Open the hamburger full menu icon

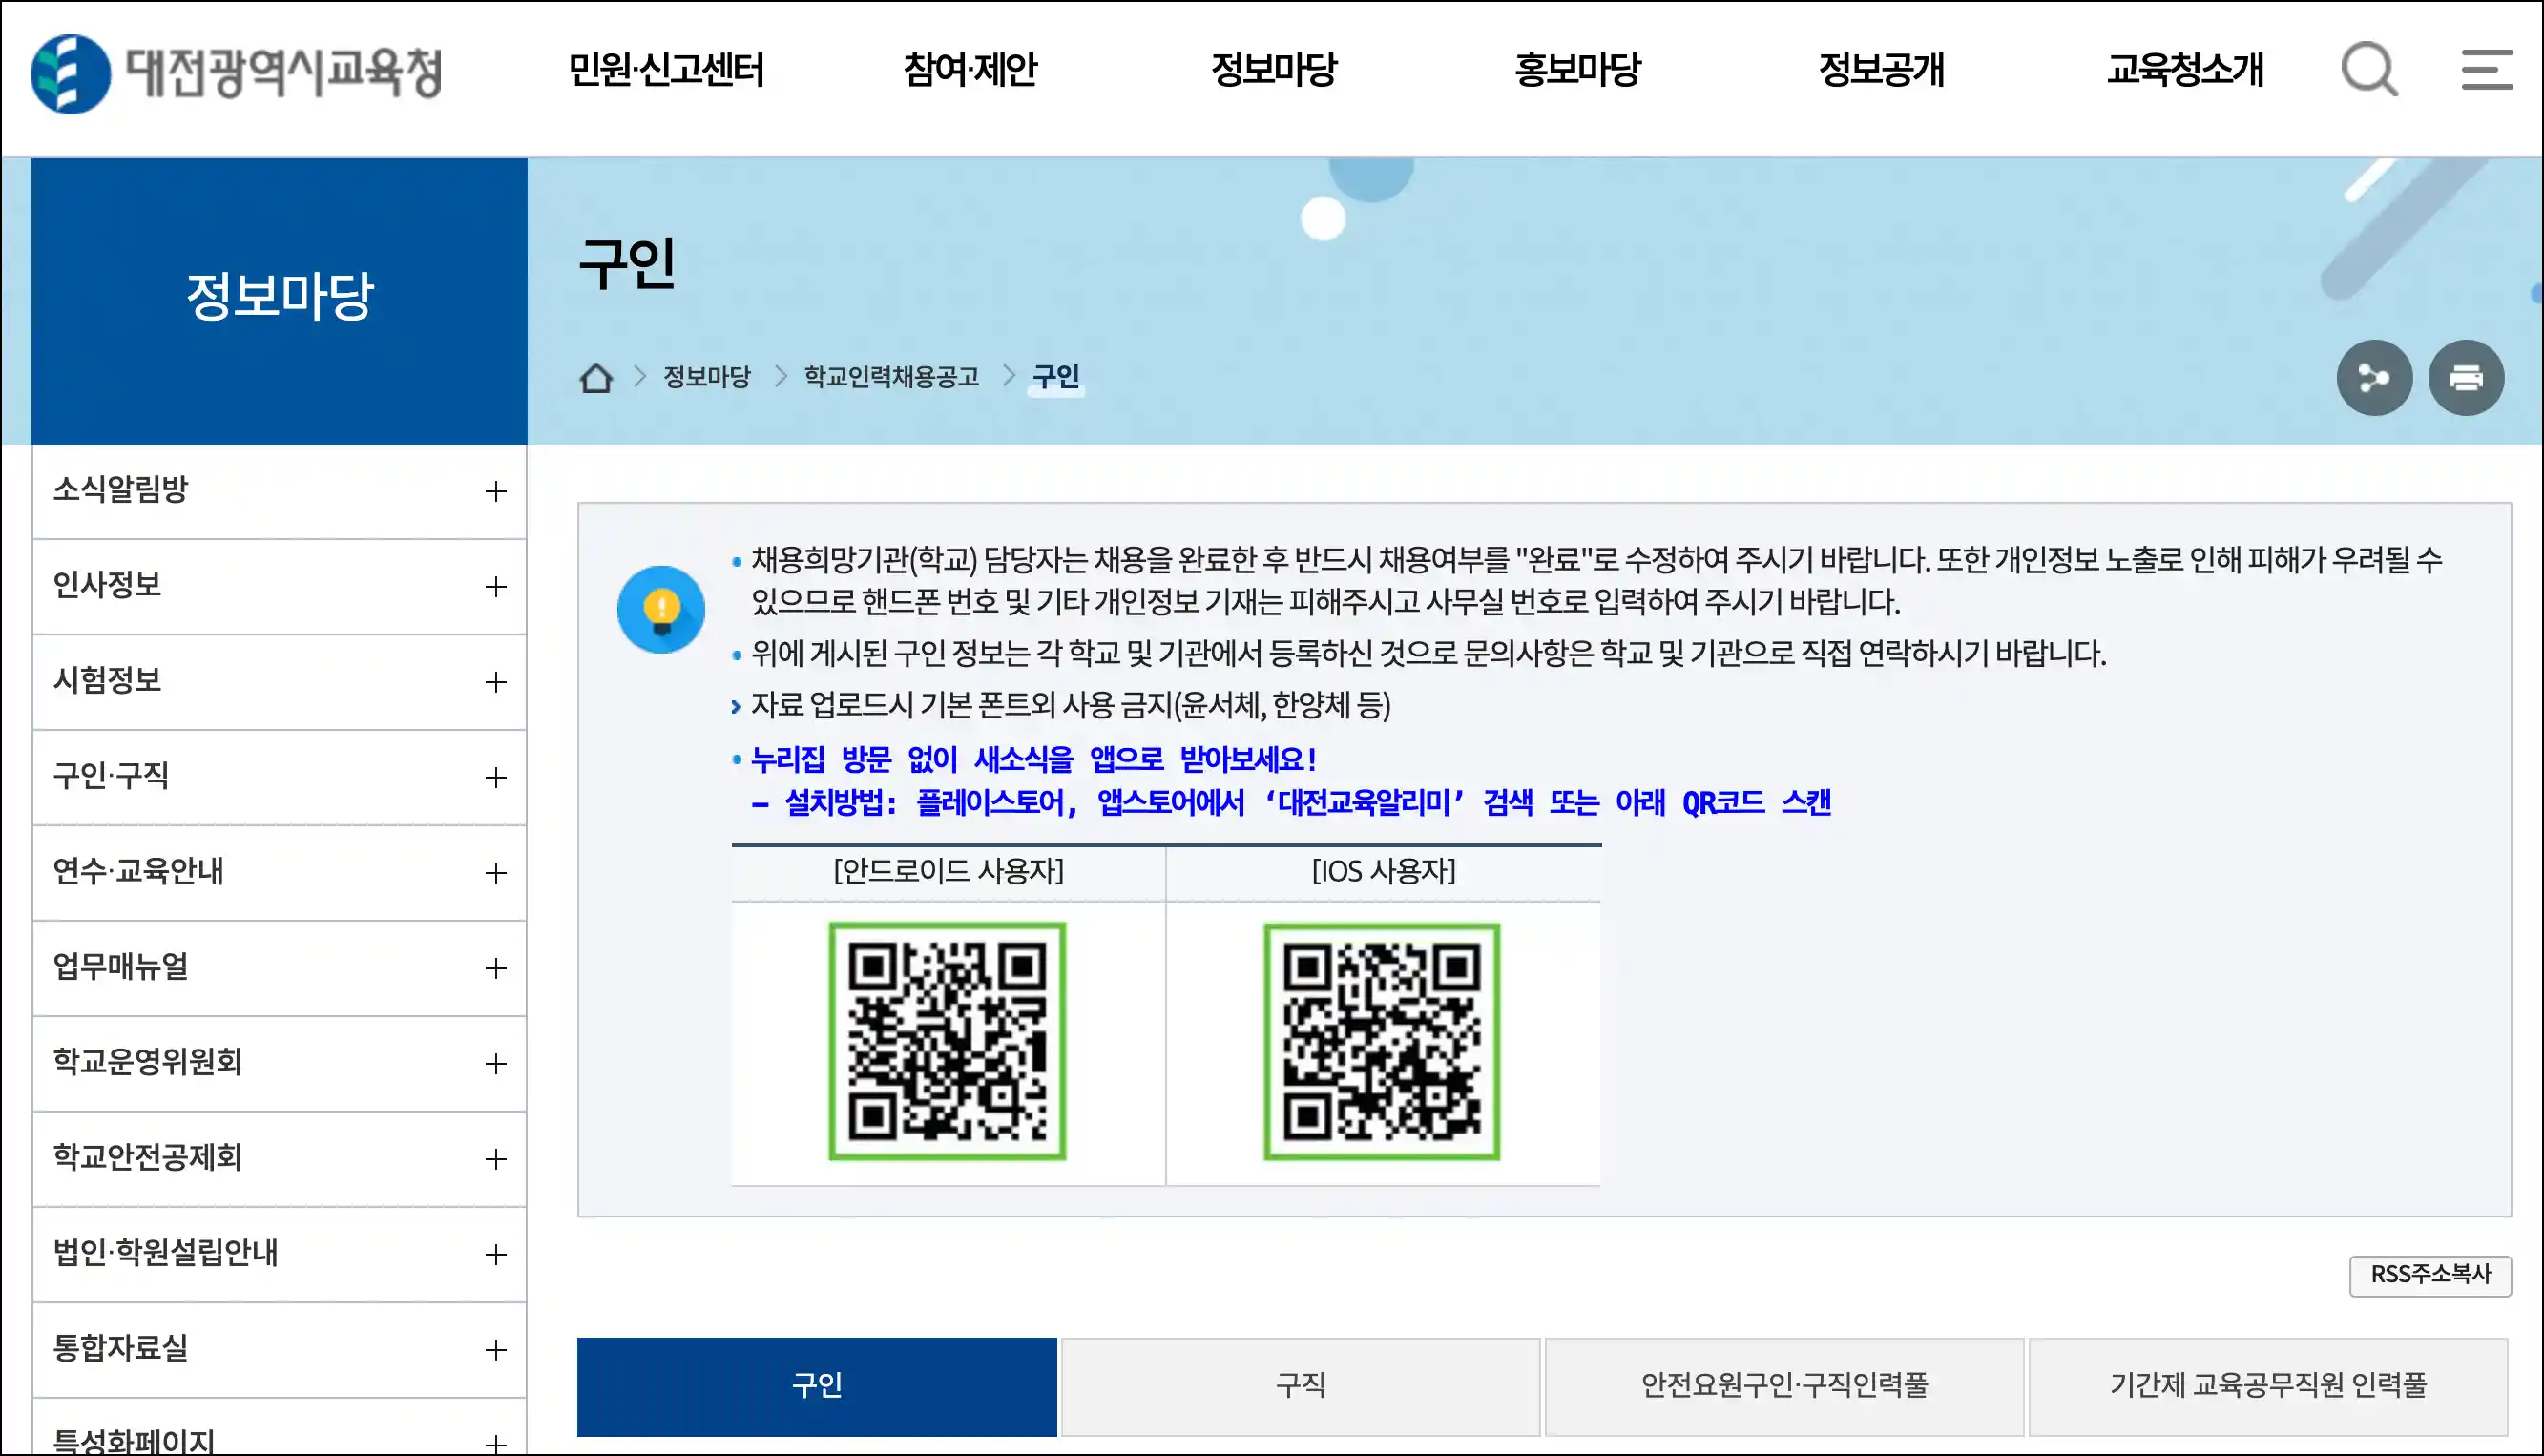2487,69
